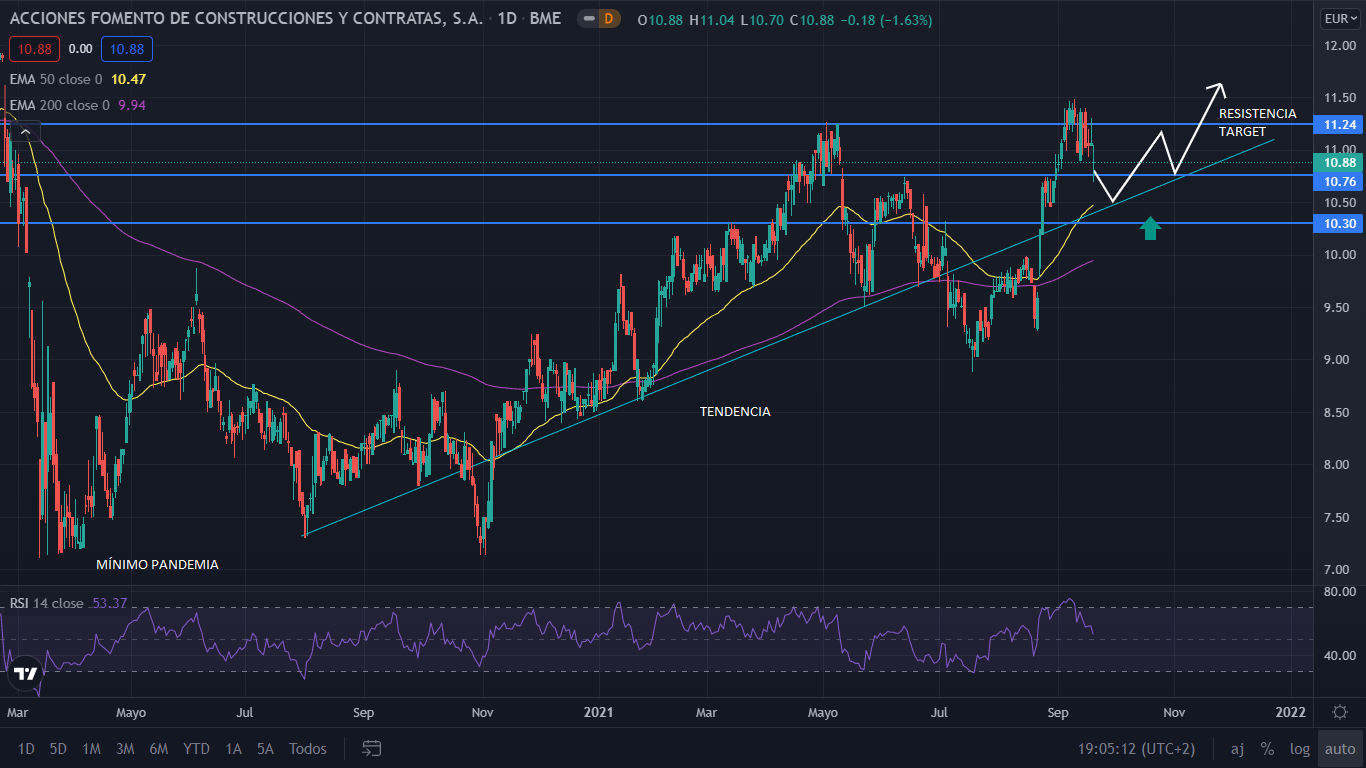Click the blue 10.88 buy price button
The height and width of the screenshot is (768, 1366).
[127, 49]
